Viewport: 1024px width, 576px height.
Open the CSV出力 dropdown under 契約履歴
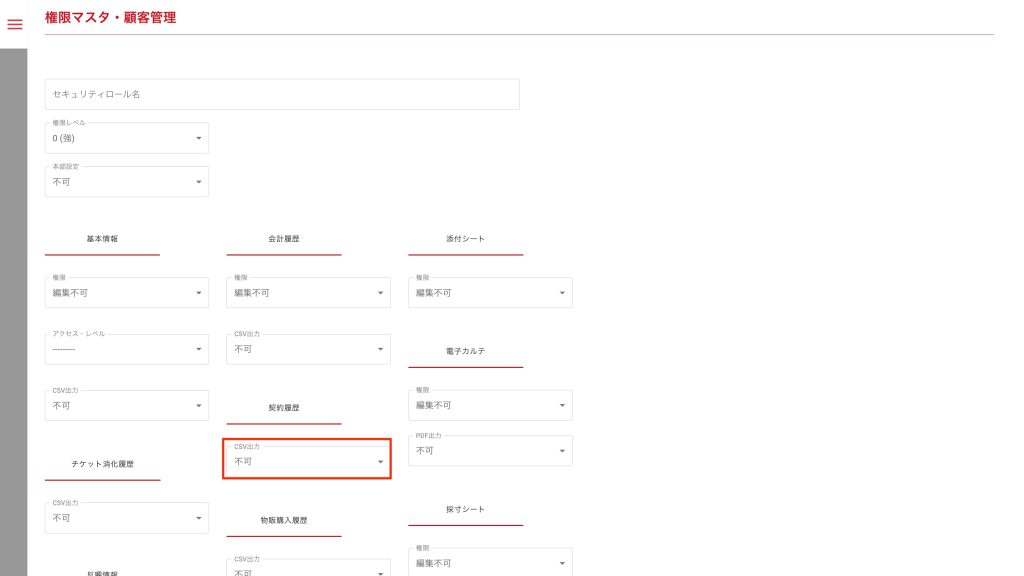click(308, 461)
